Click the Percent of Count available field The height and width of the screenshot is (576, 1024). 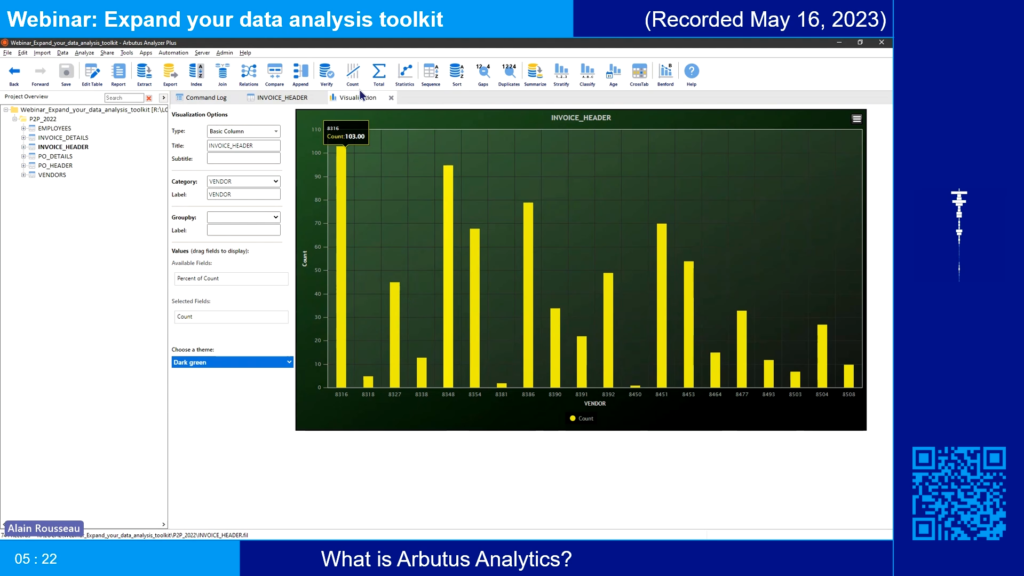(231, 279)
